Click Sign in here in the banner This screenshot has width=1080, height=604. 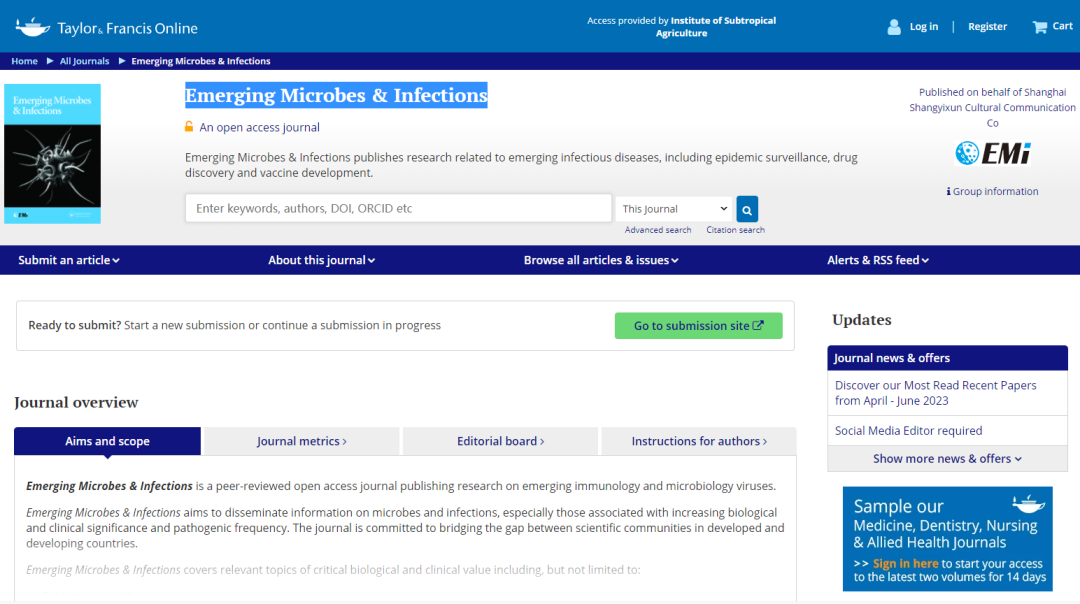905,563
